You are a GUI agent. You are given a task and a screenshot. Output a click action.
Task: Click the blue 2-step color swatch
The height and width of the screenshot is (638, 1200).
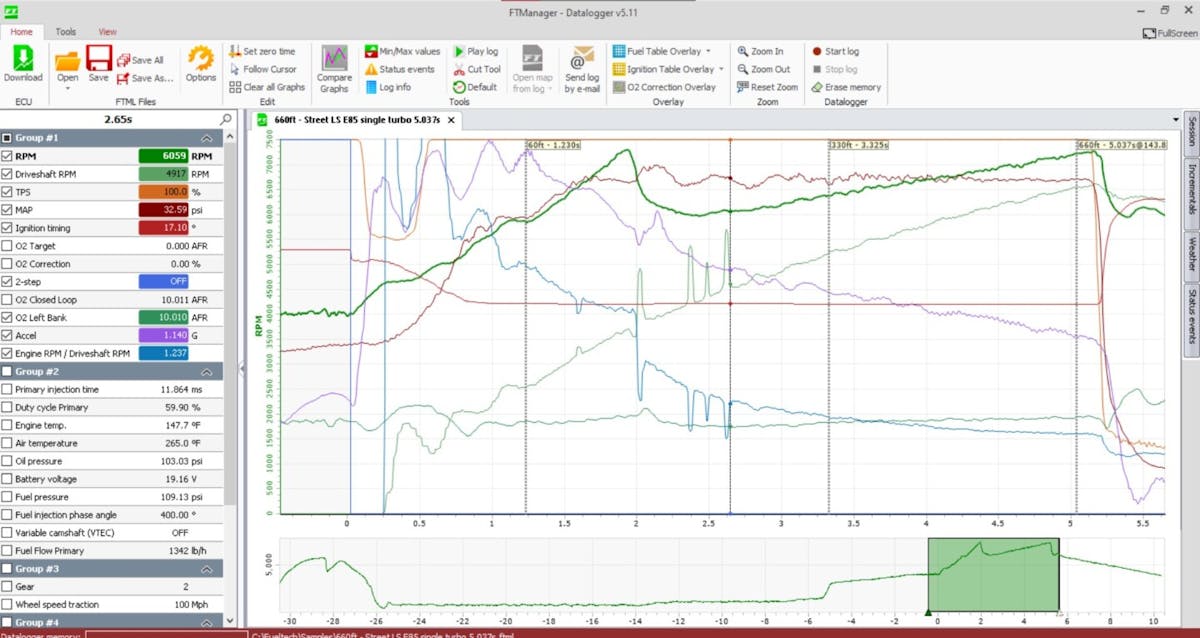[x=164, y=282]
